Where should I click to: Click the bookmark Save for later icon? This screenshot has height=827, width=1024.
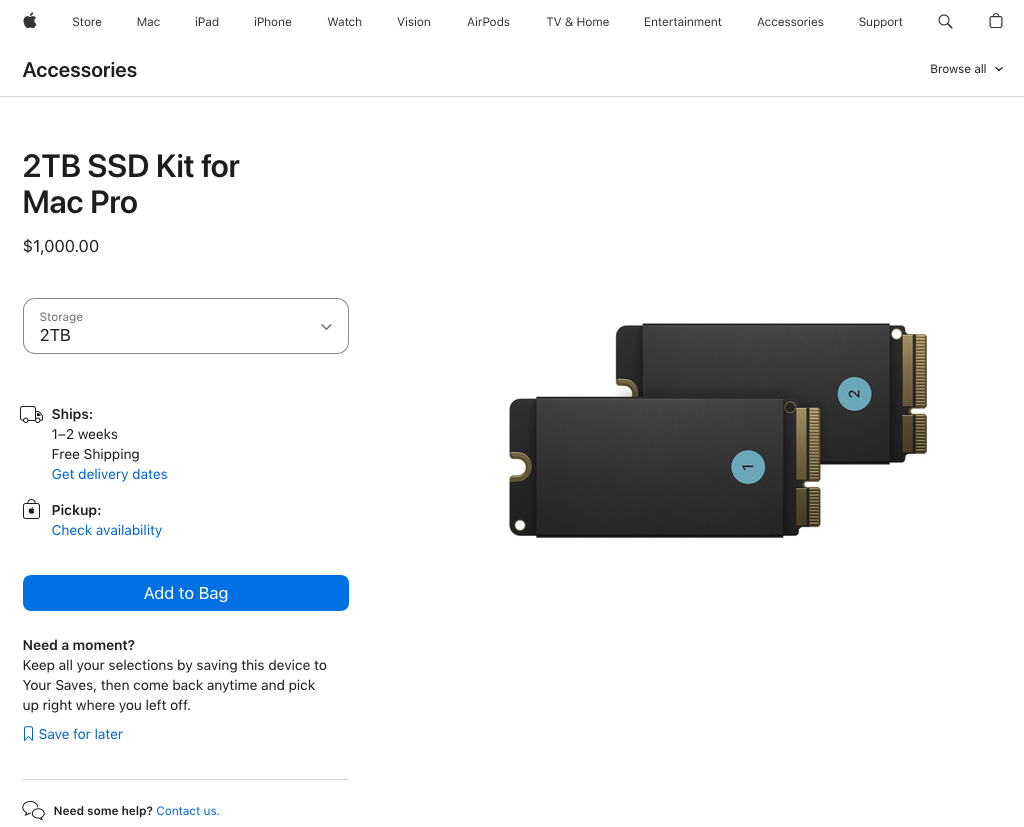click(x=28, y=734)
